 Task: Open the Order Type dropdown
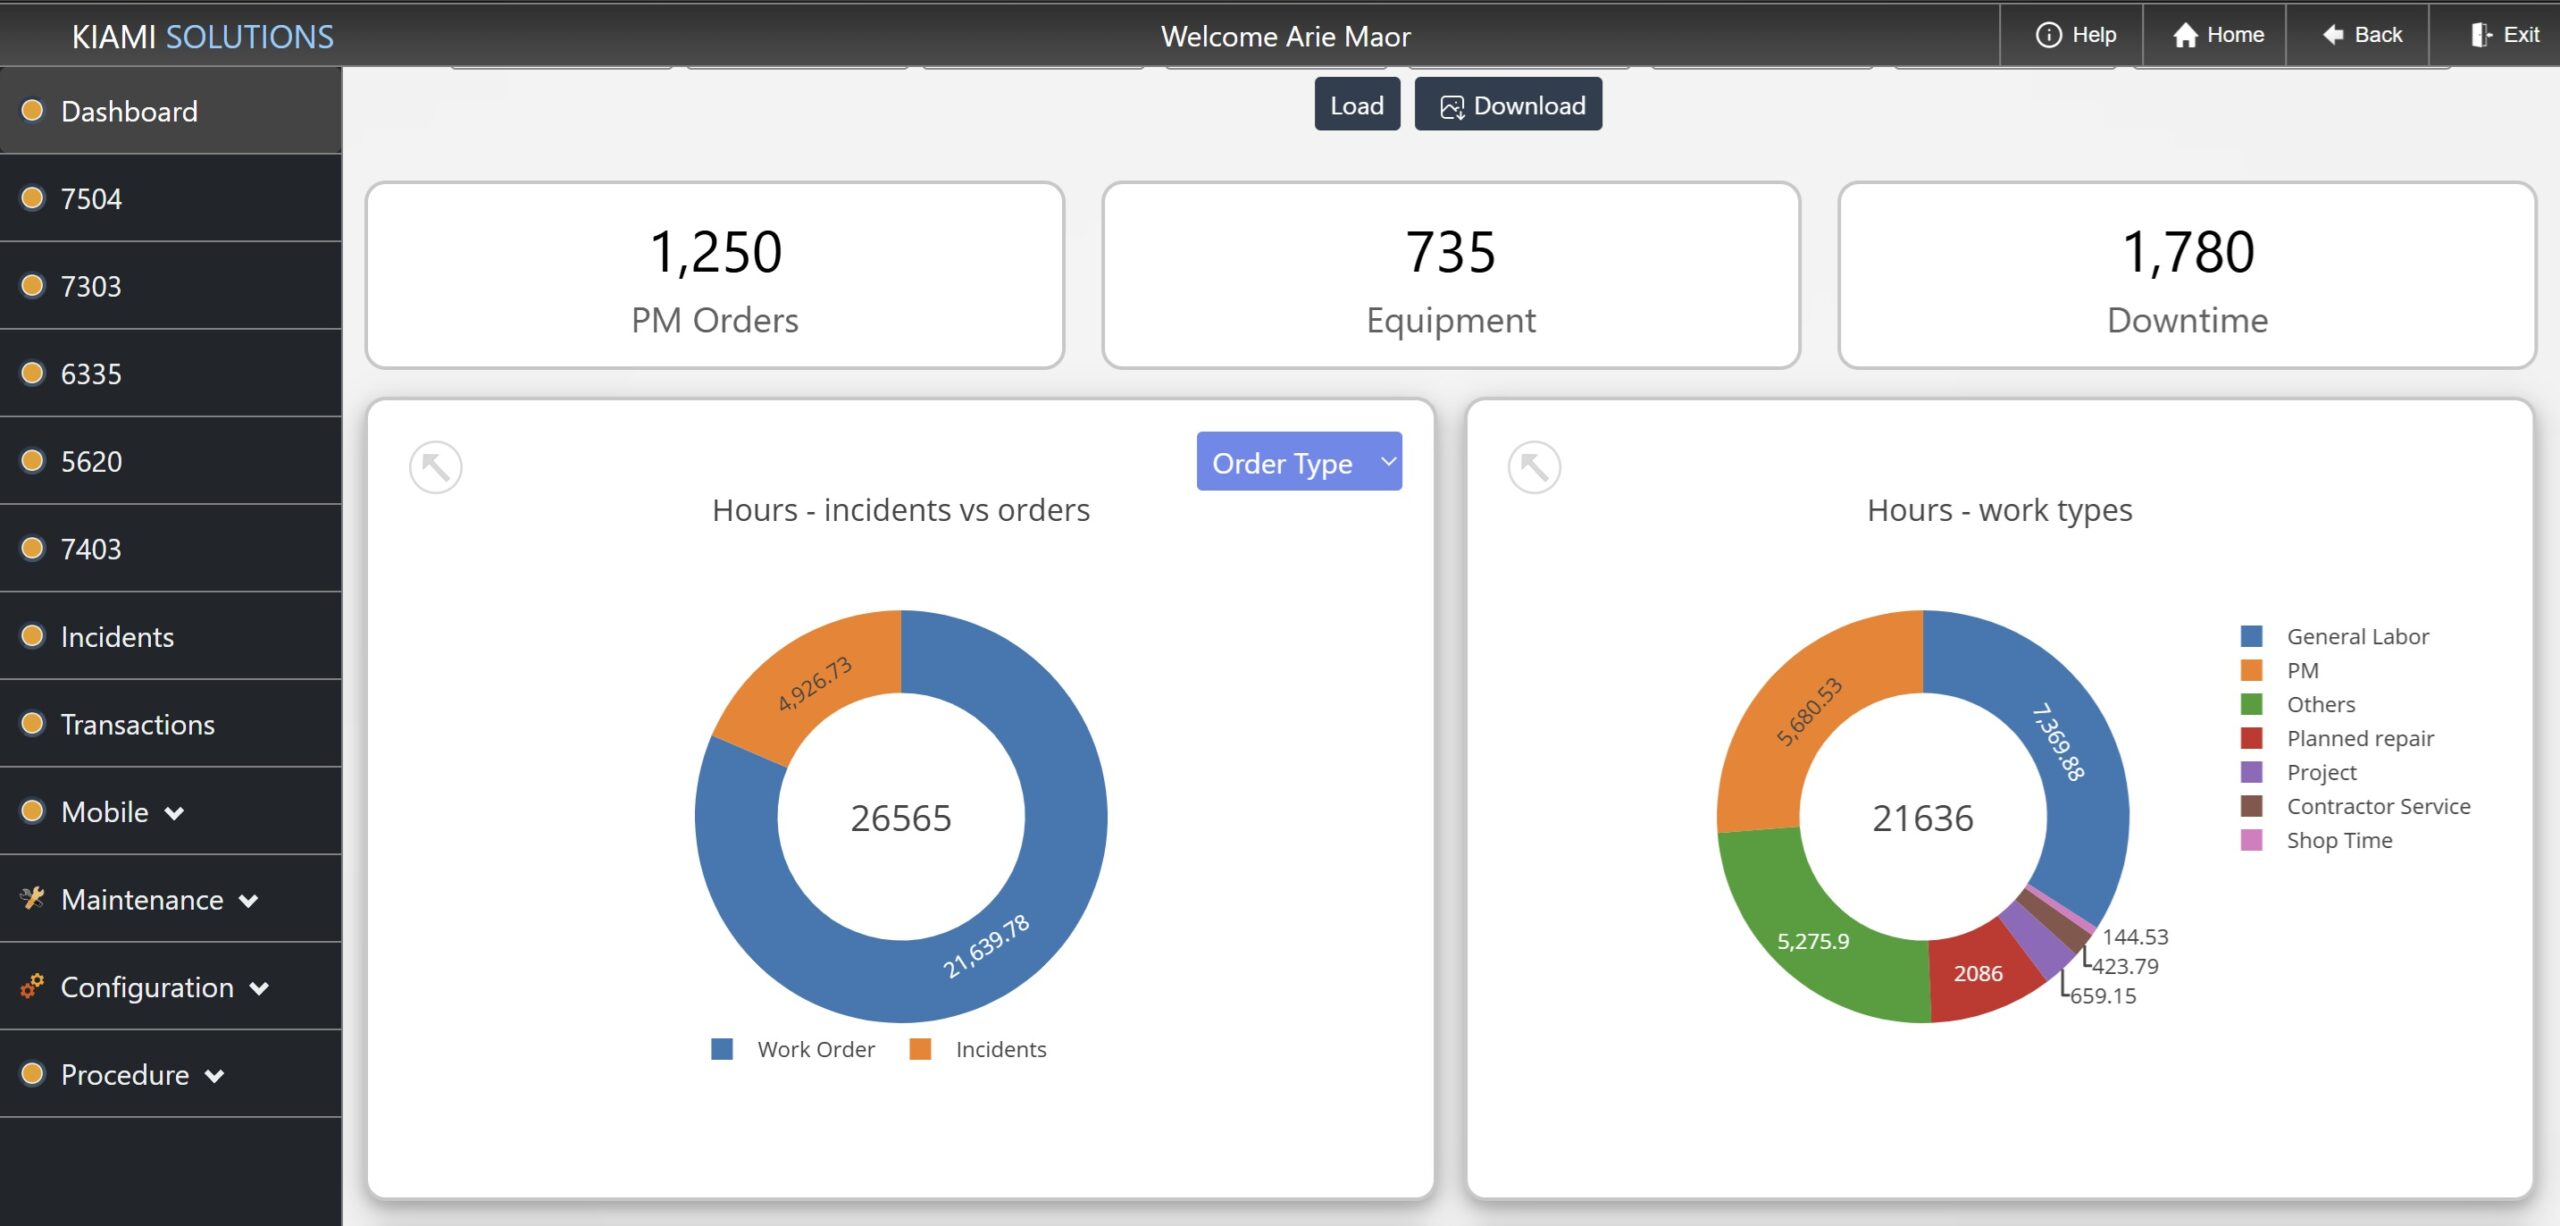[x=1298, y=461]
